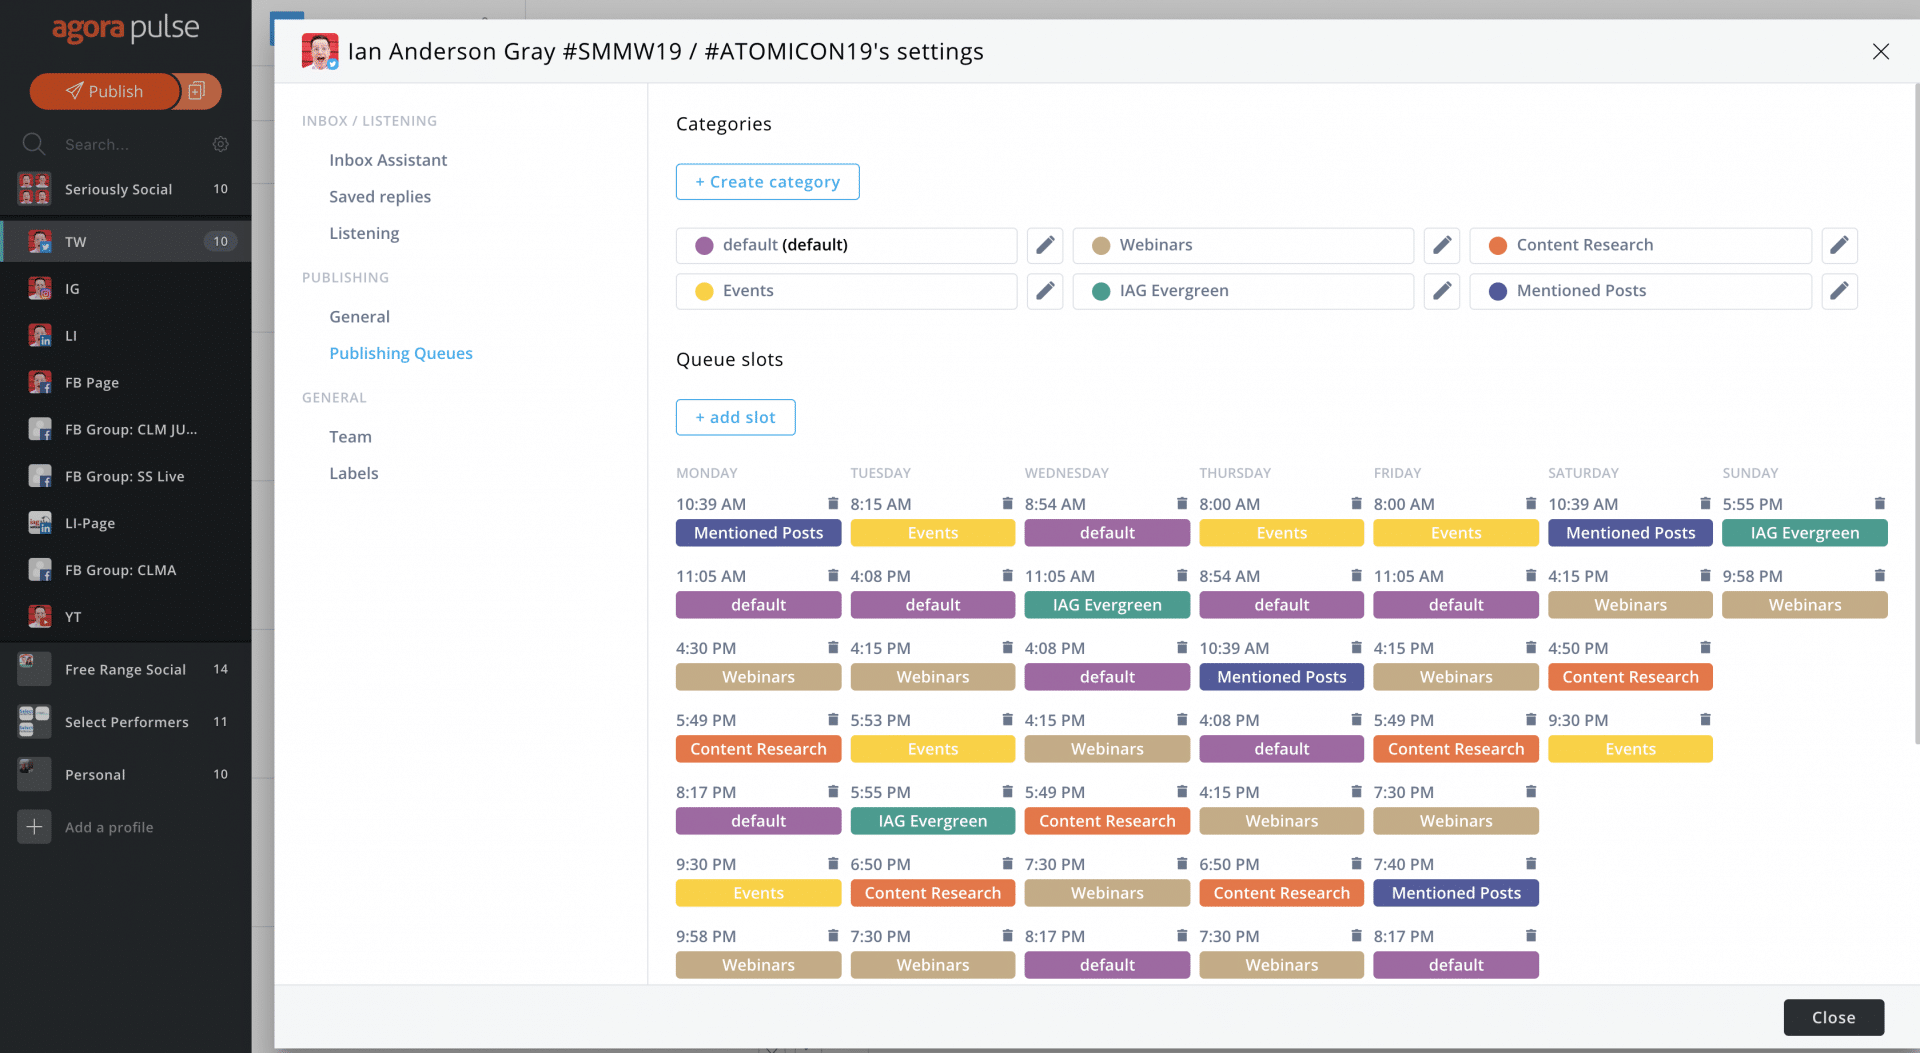Edit the Mentioned Posts category pencil icon
1920x1053 pixels.
coord(1839,291)
